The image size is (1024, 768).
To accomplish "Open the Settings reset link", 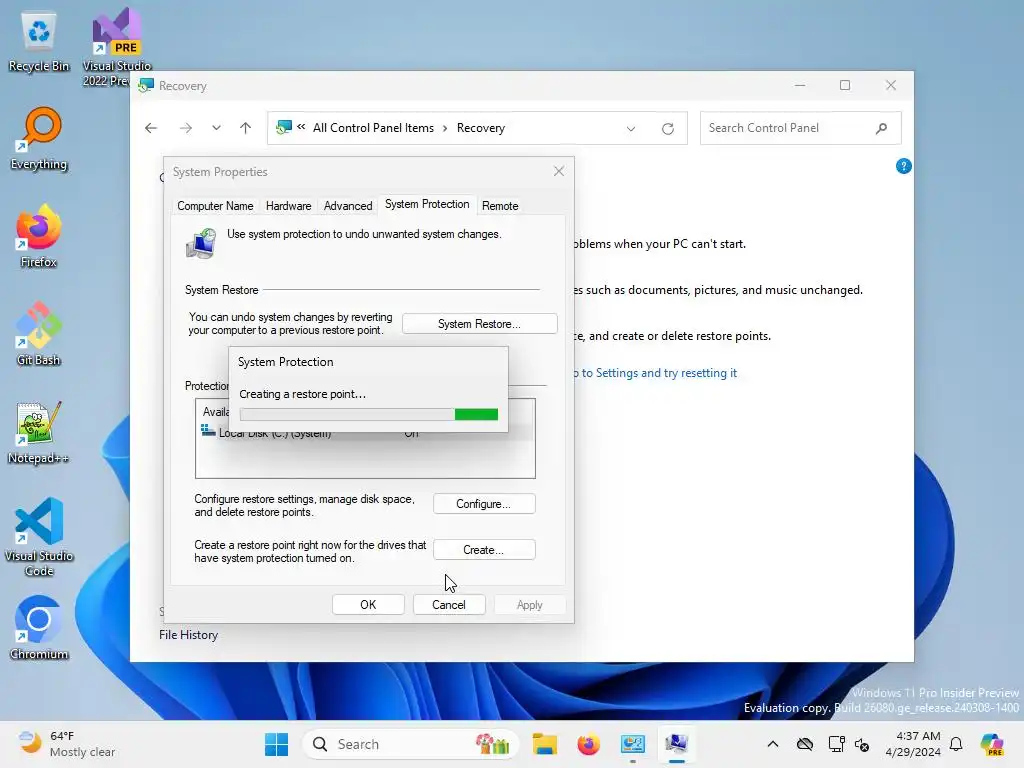I will point(654,373).
